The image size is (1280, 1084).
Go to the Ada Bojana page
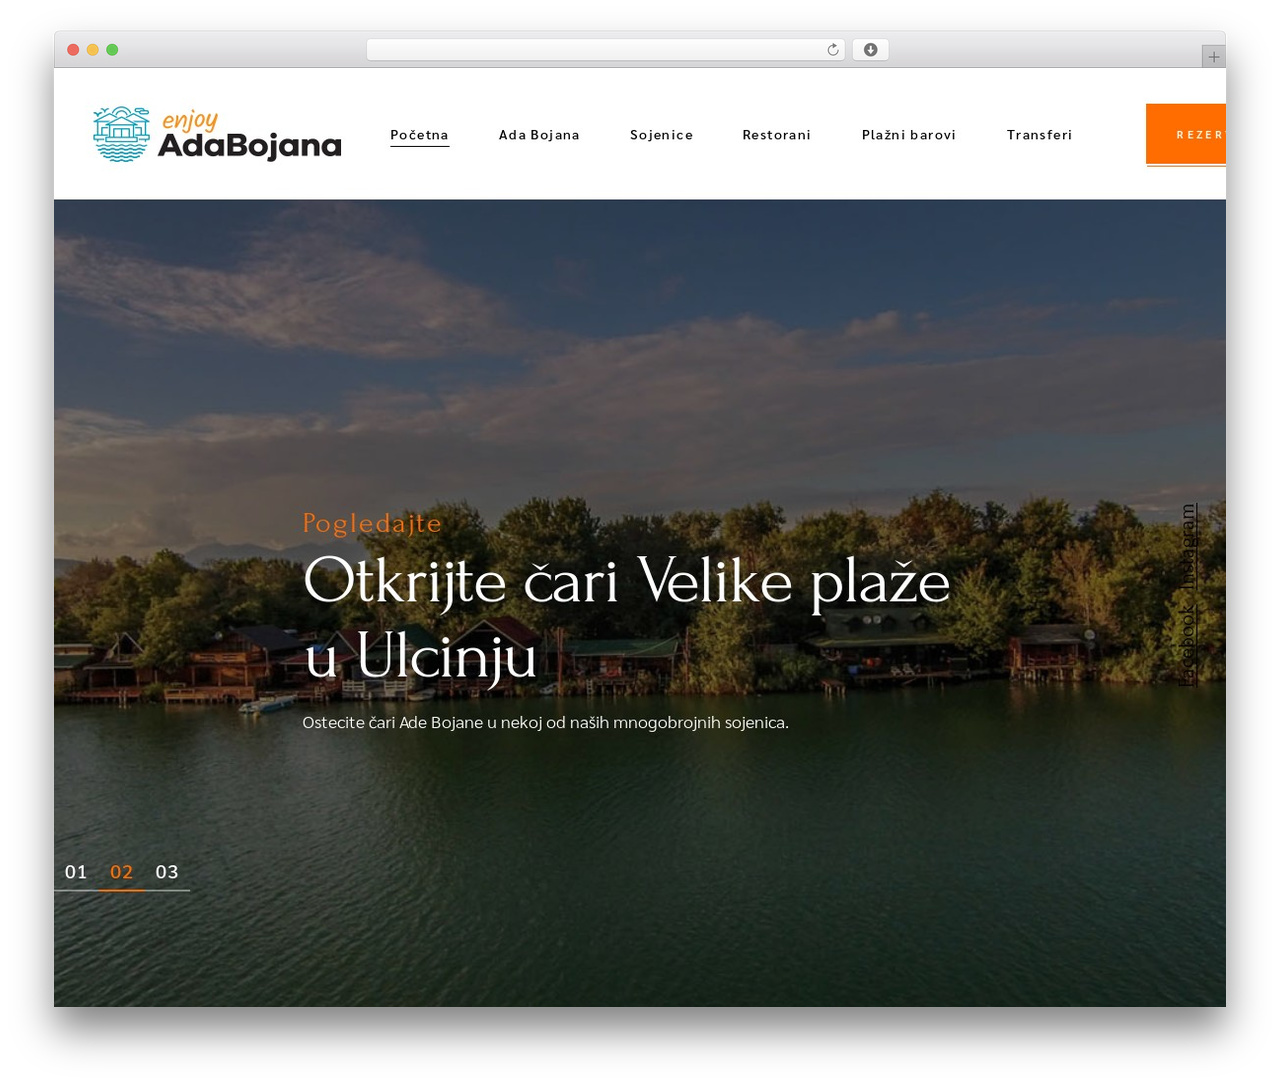(539, 135)
